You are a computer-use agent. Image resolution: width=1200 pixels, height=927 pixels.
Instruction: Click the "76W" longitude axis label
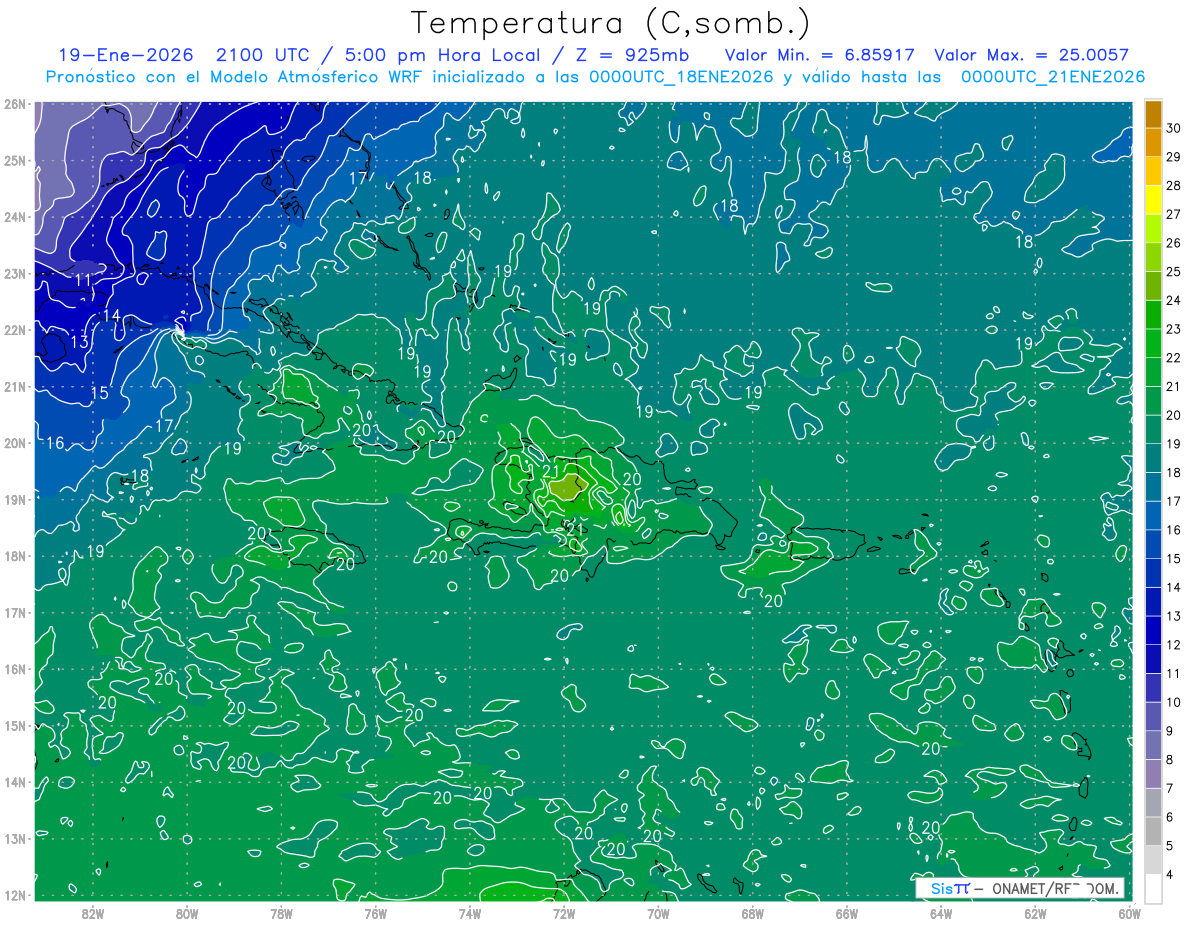(375, 913)
